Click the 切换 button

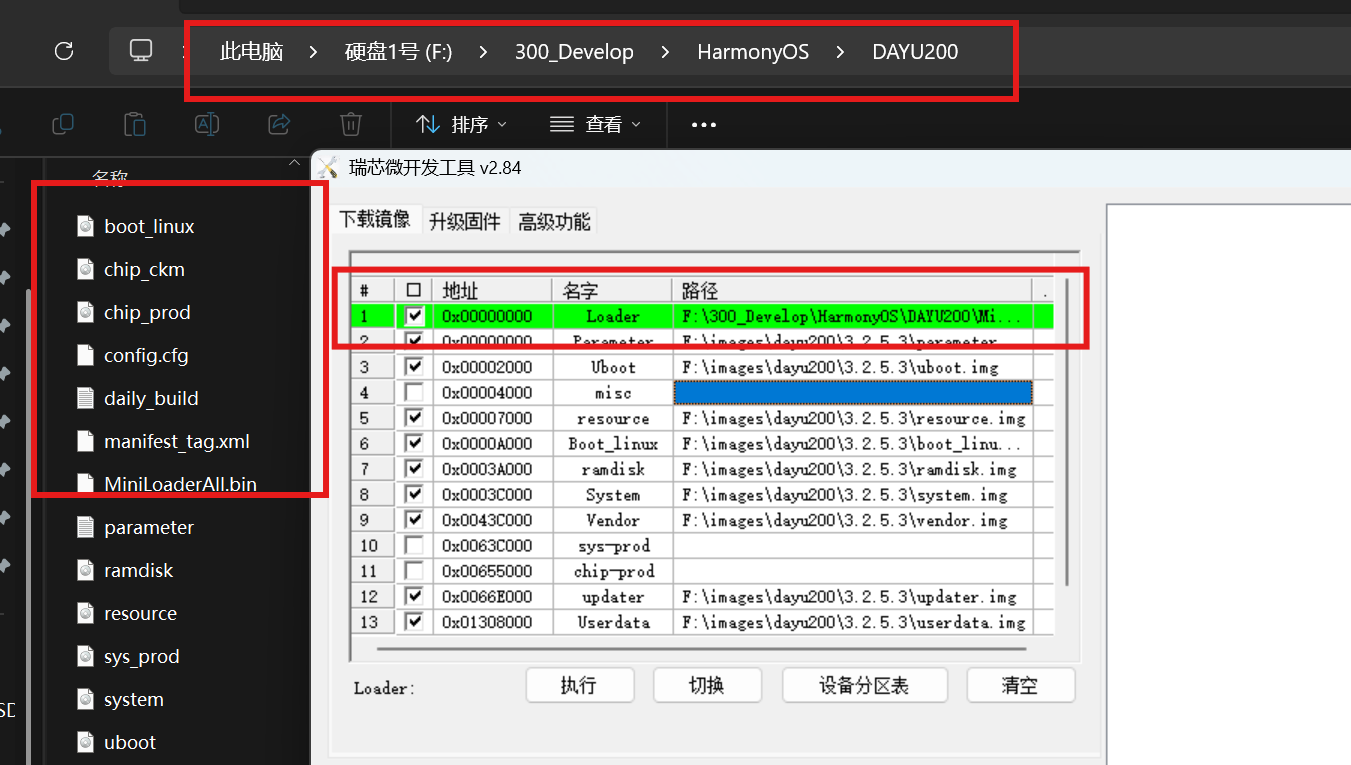tap(707, 685)
